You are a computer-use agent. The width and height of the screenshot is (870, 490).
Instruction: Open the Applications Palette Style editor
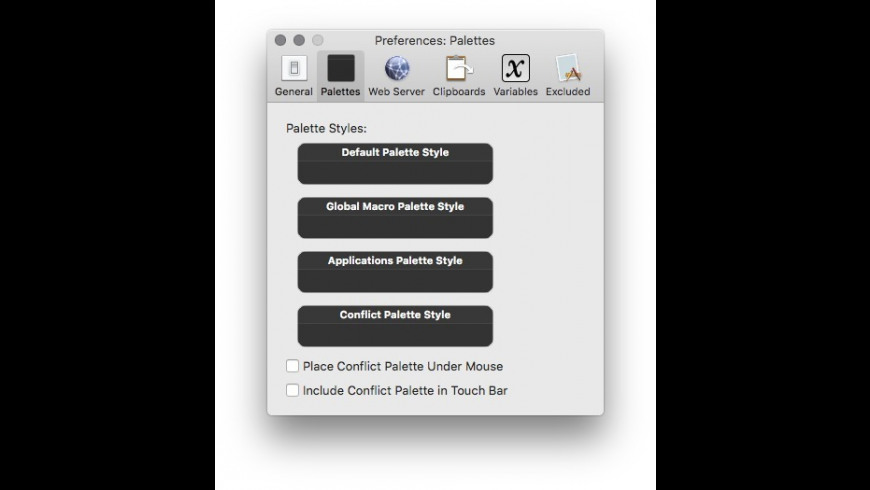(395, 272)
